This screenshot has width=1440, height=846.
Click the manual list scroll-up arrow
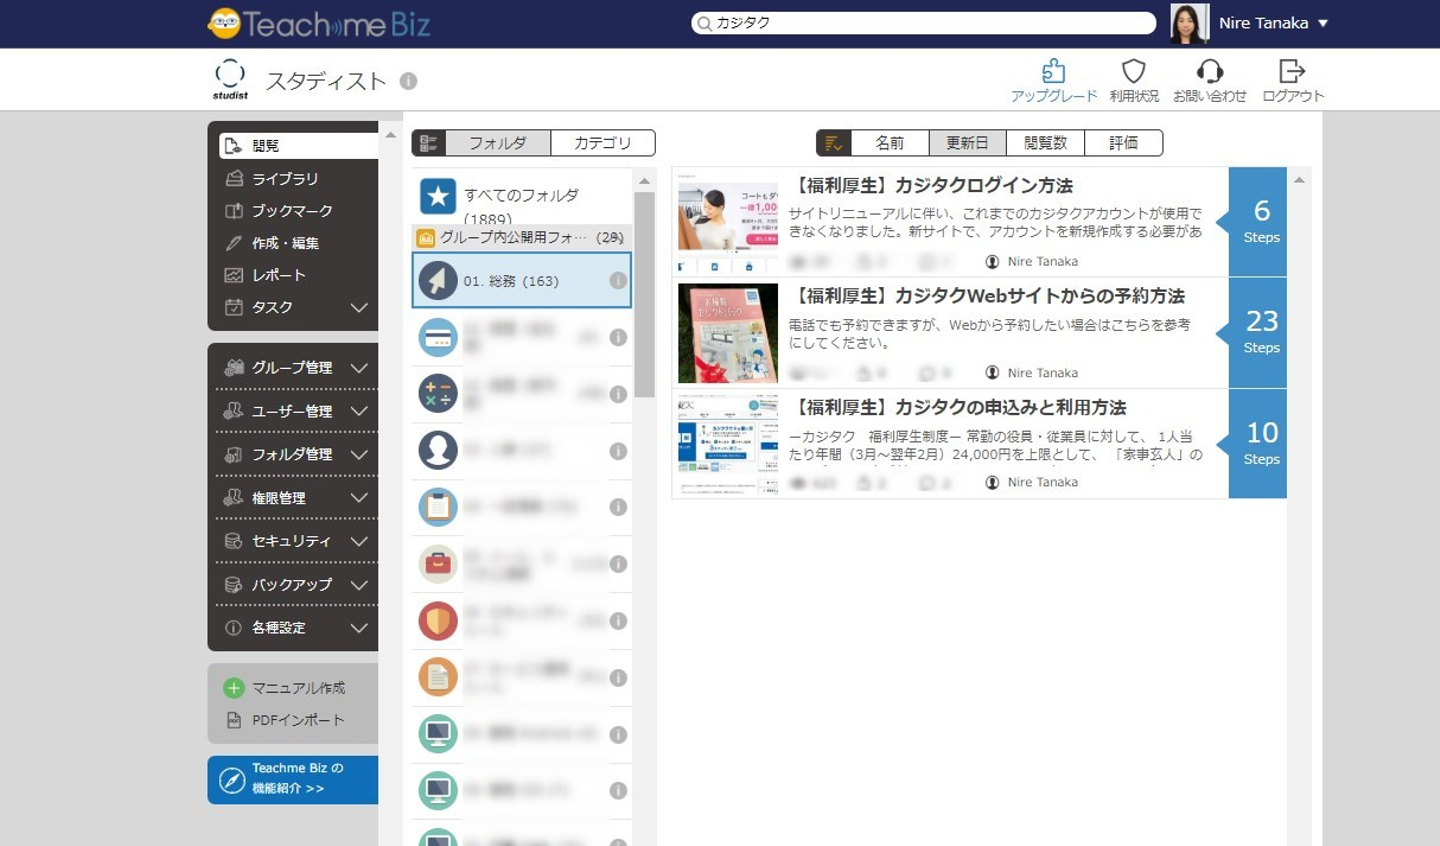[1299, 180]
